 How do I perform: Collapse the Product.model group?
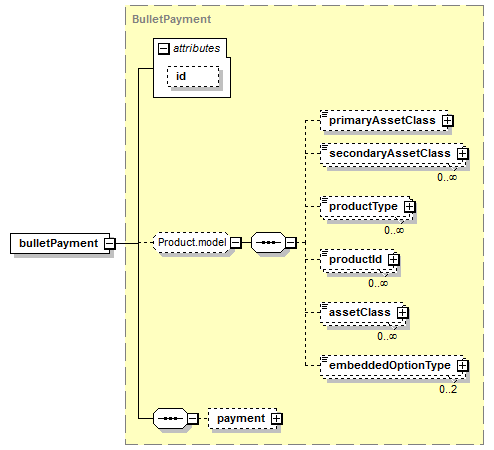click(236, 243)
